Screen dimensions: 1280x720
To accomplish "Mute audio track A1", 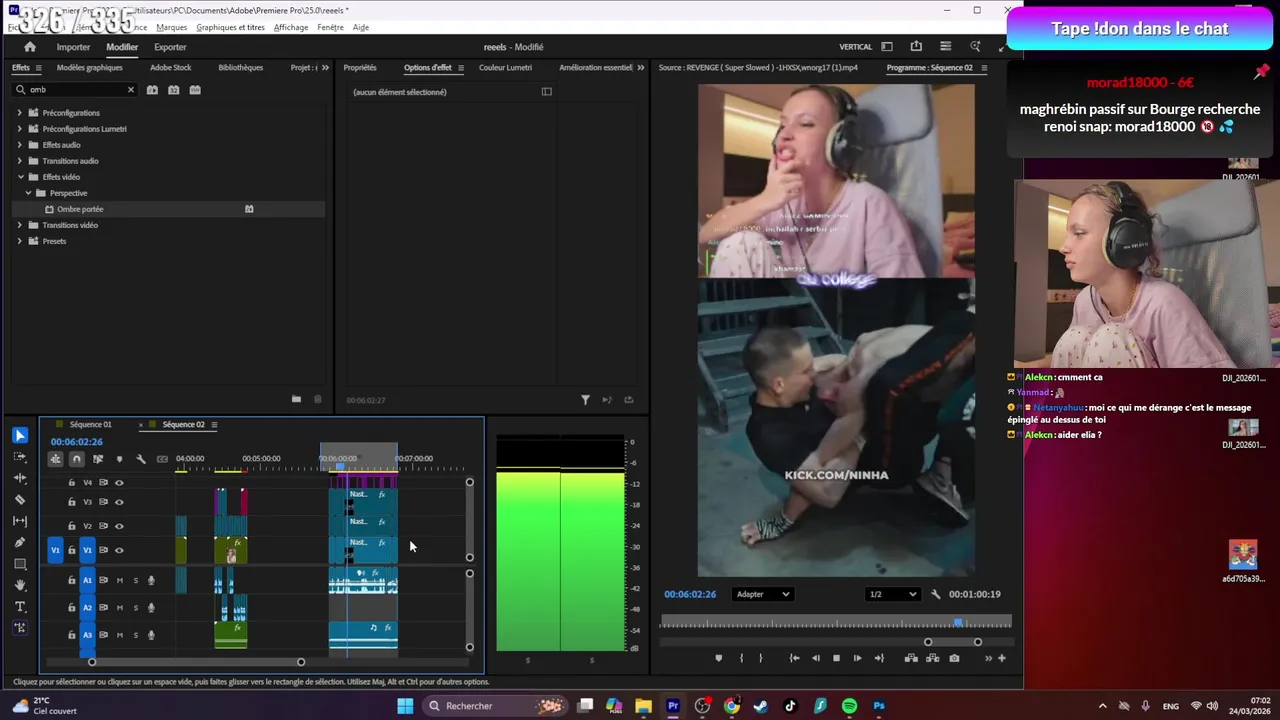I will point(120,580).
